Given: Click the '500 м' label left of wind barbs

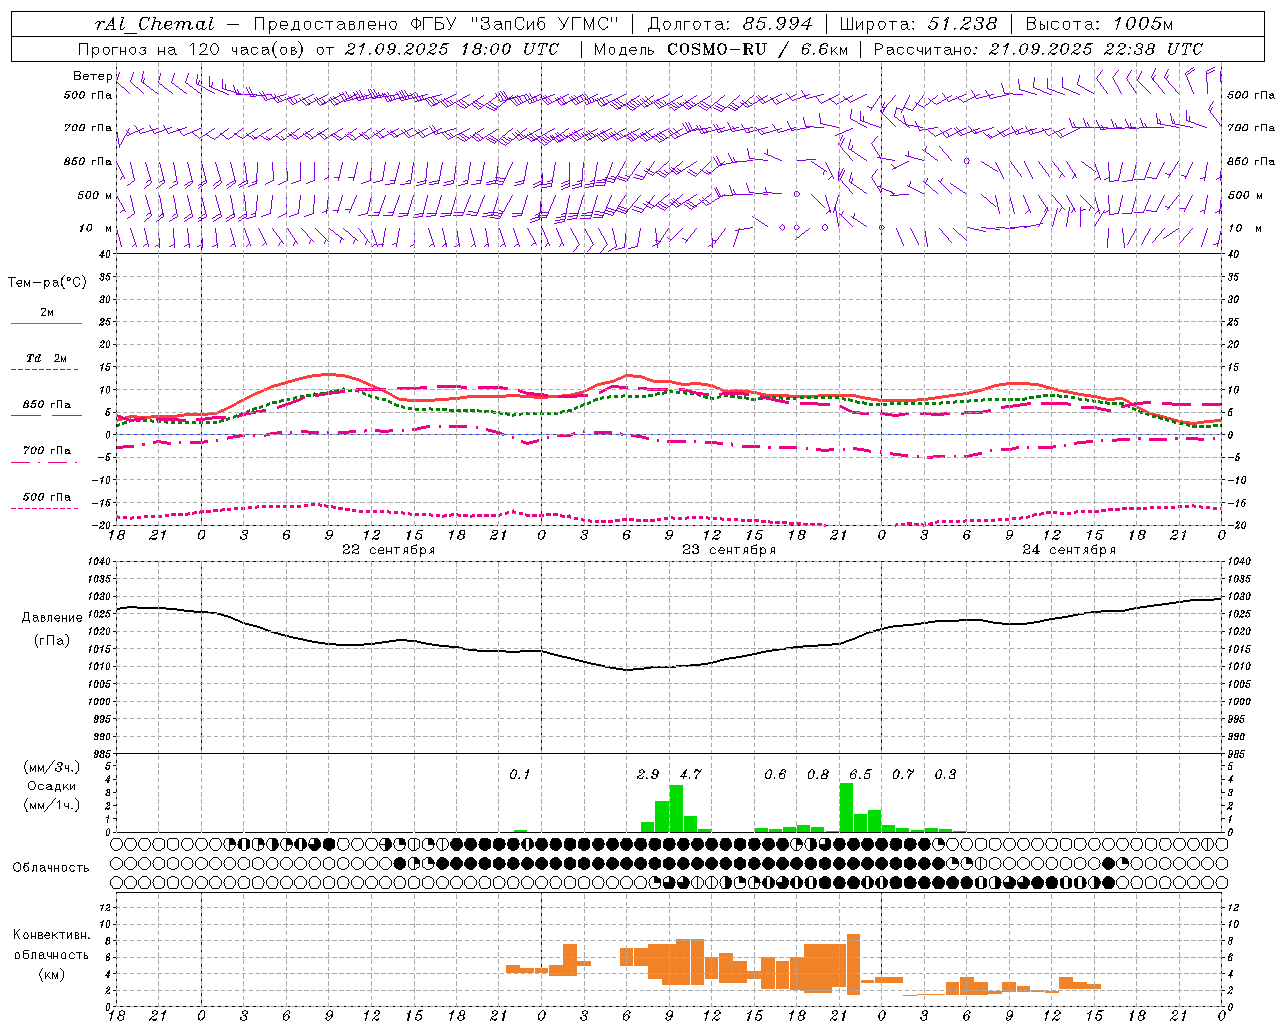Looking at the screenshot, I should [x=96, y=195].
